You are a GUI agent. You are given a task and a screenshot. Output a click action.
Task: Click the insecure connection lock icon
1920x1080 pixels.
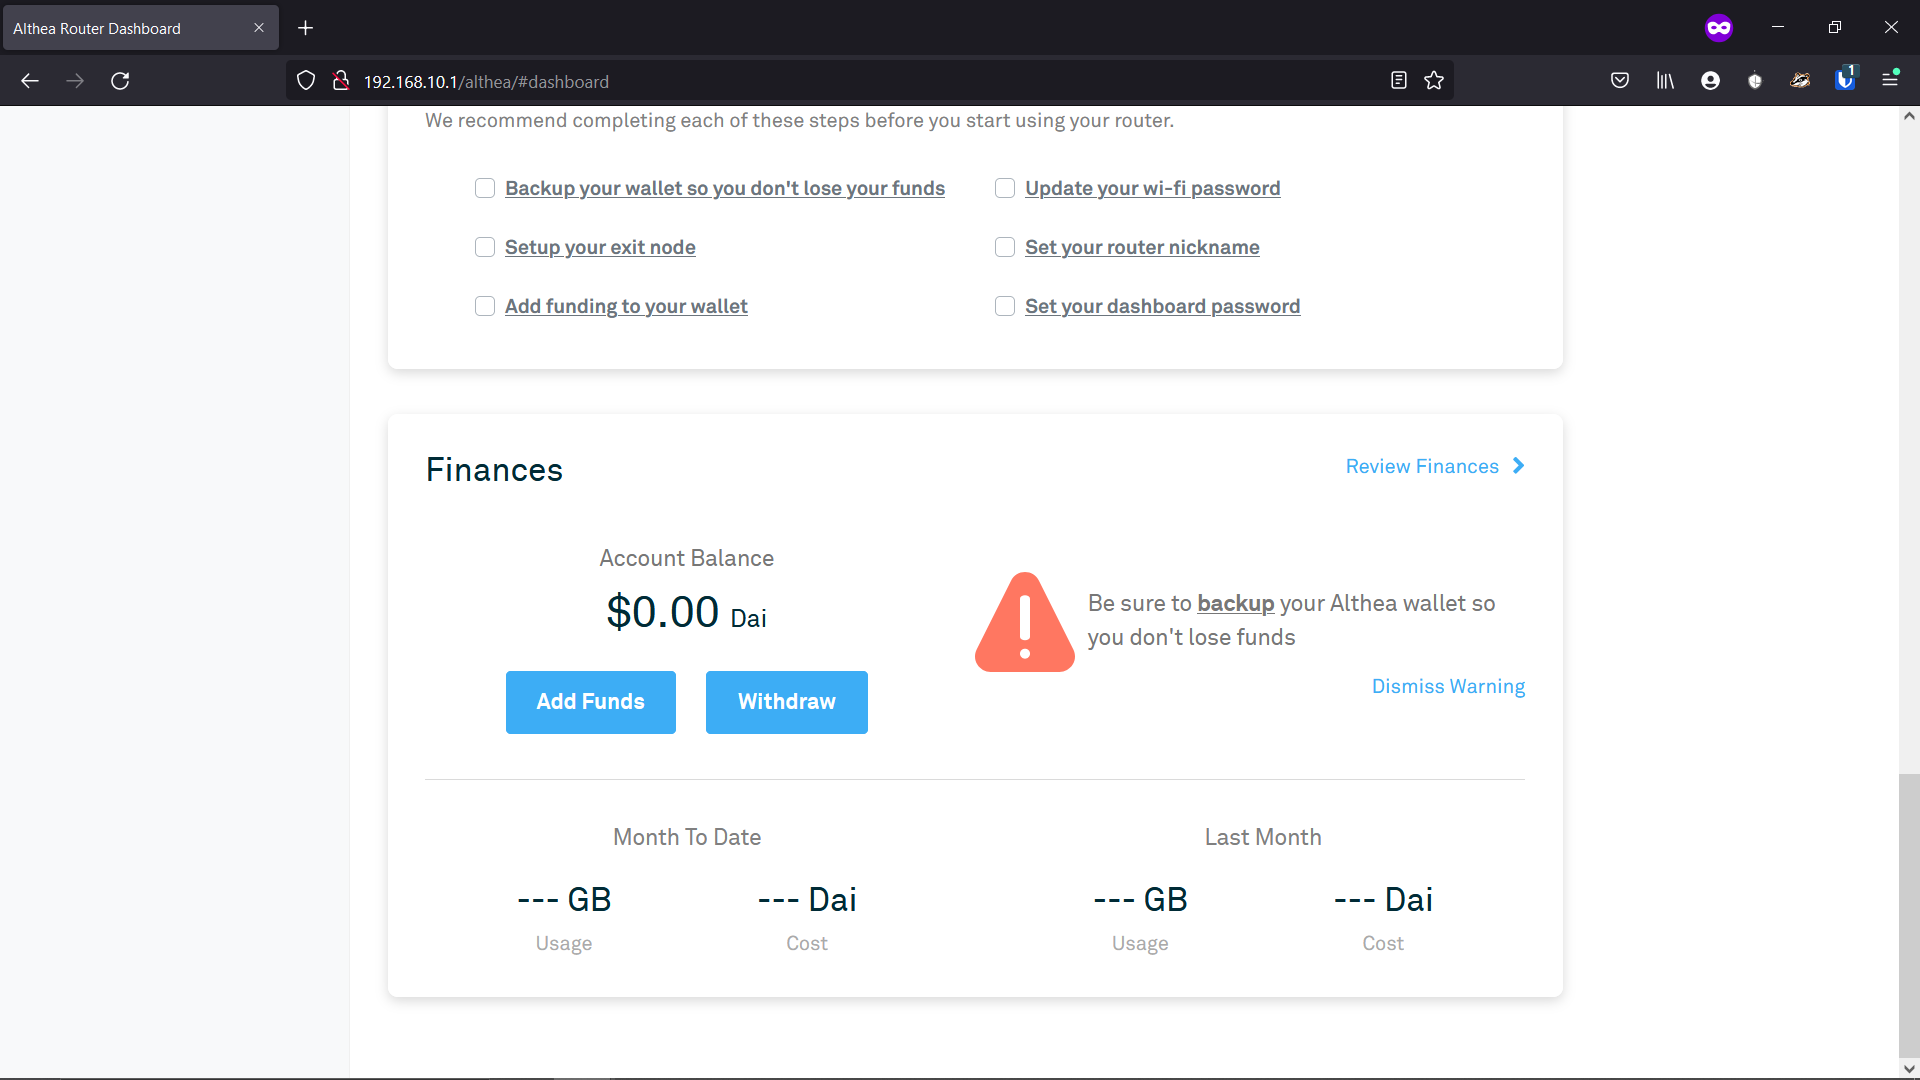(x=341, y=81)
